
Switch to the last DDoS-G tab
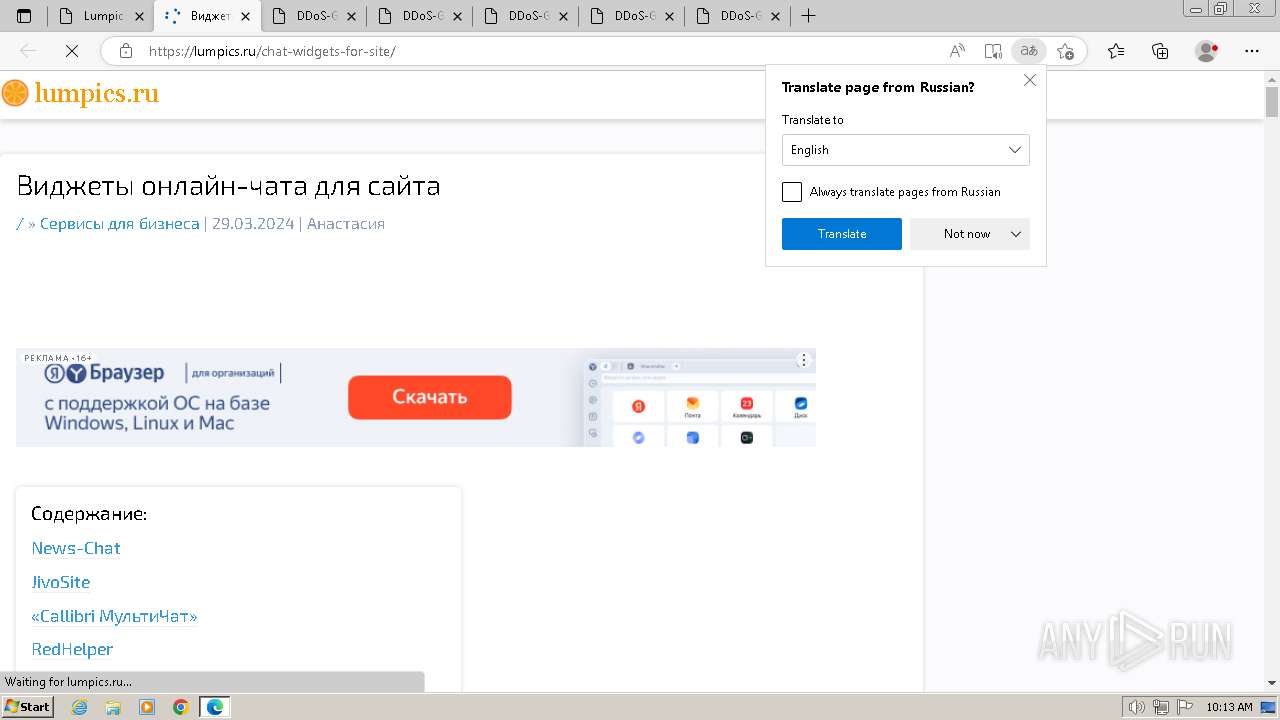[x=738, y=16]
